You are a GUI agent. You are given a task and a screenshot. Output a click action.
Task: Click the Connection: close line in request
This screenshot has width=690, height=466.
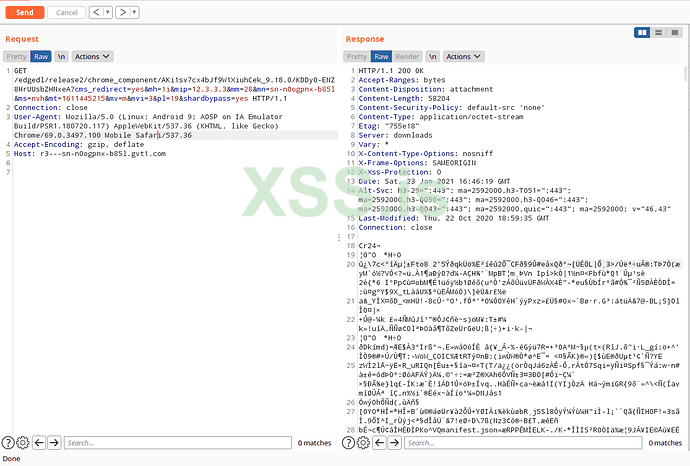pos(51,107)
